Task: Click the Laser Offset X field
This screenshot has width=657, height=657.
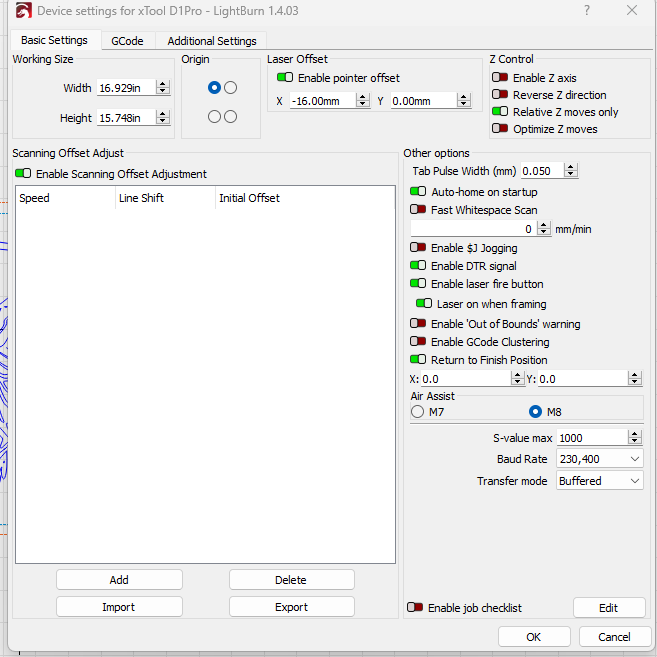Action: point(323,101)
